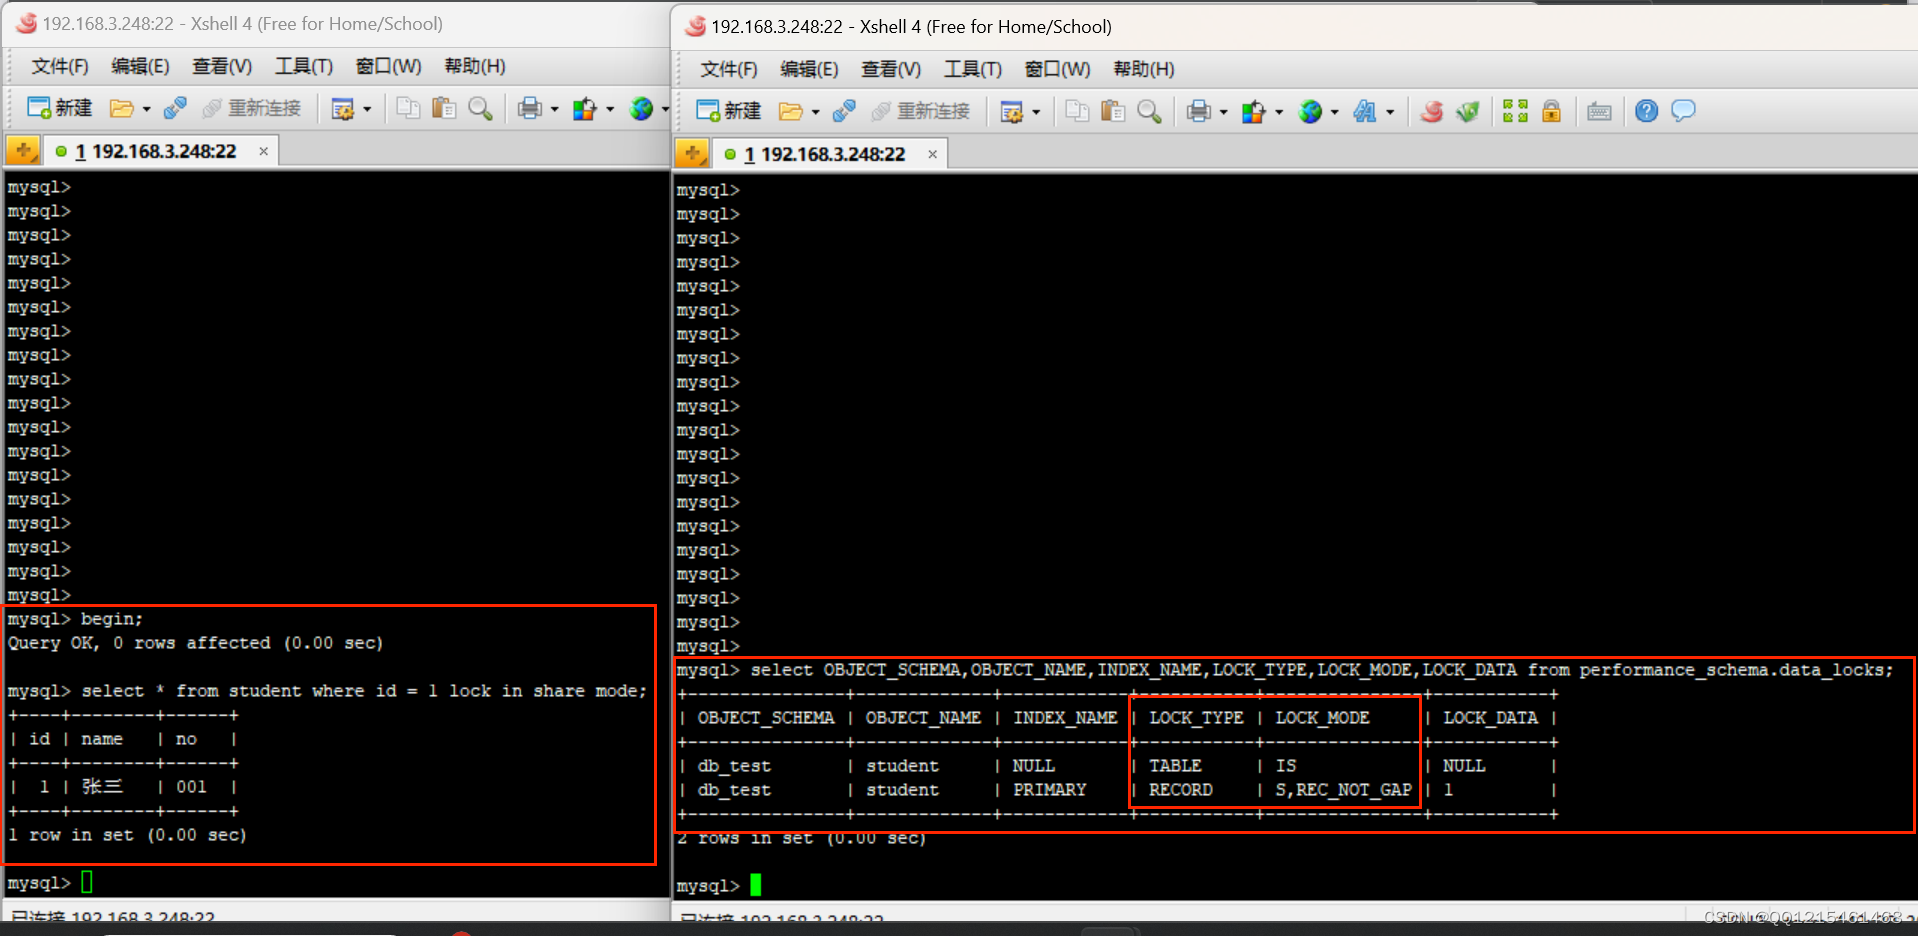1918x936 pixels.
Task: Close the 192.168.3.248:22 tab in left window
Action: [264, 151]
